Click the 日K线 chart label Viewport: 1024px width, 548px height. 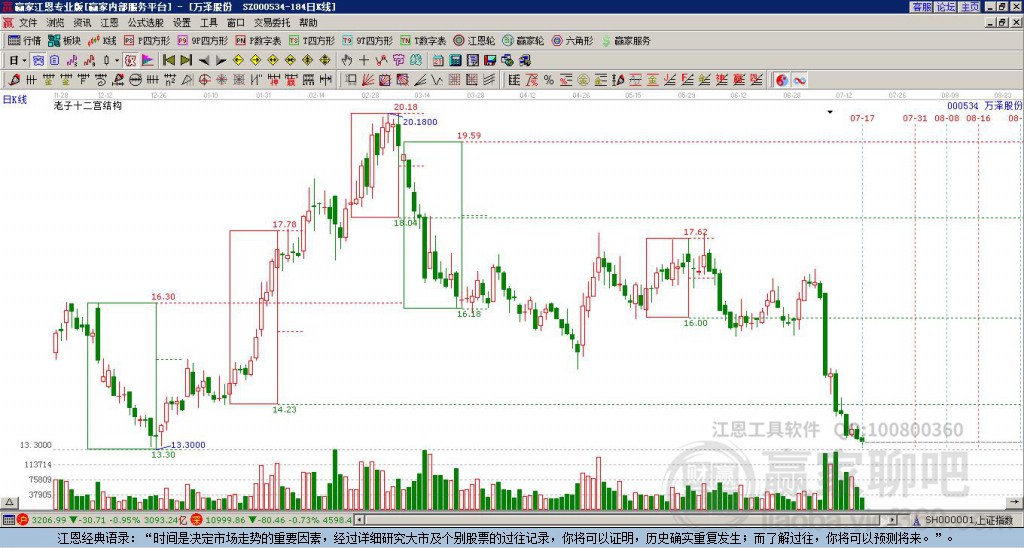tap(14, 99)
